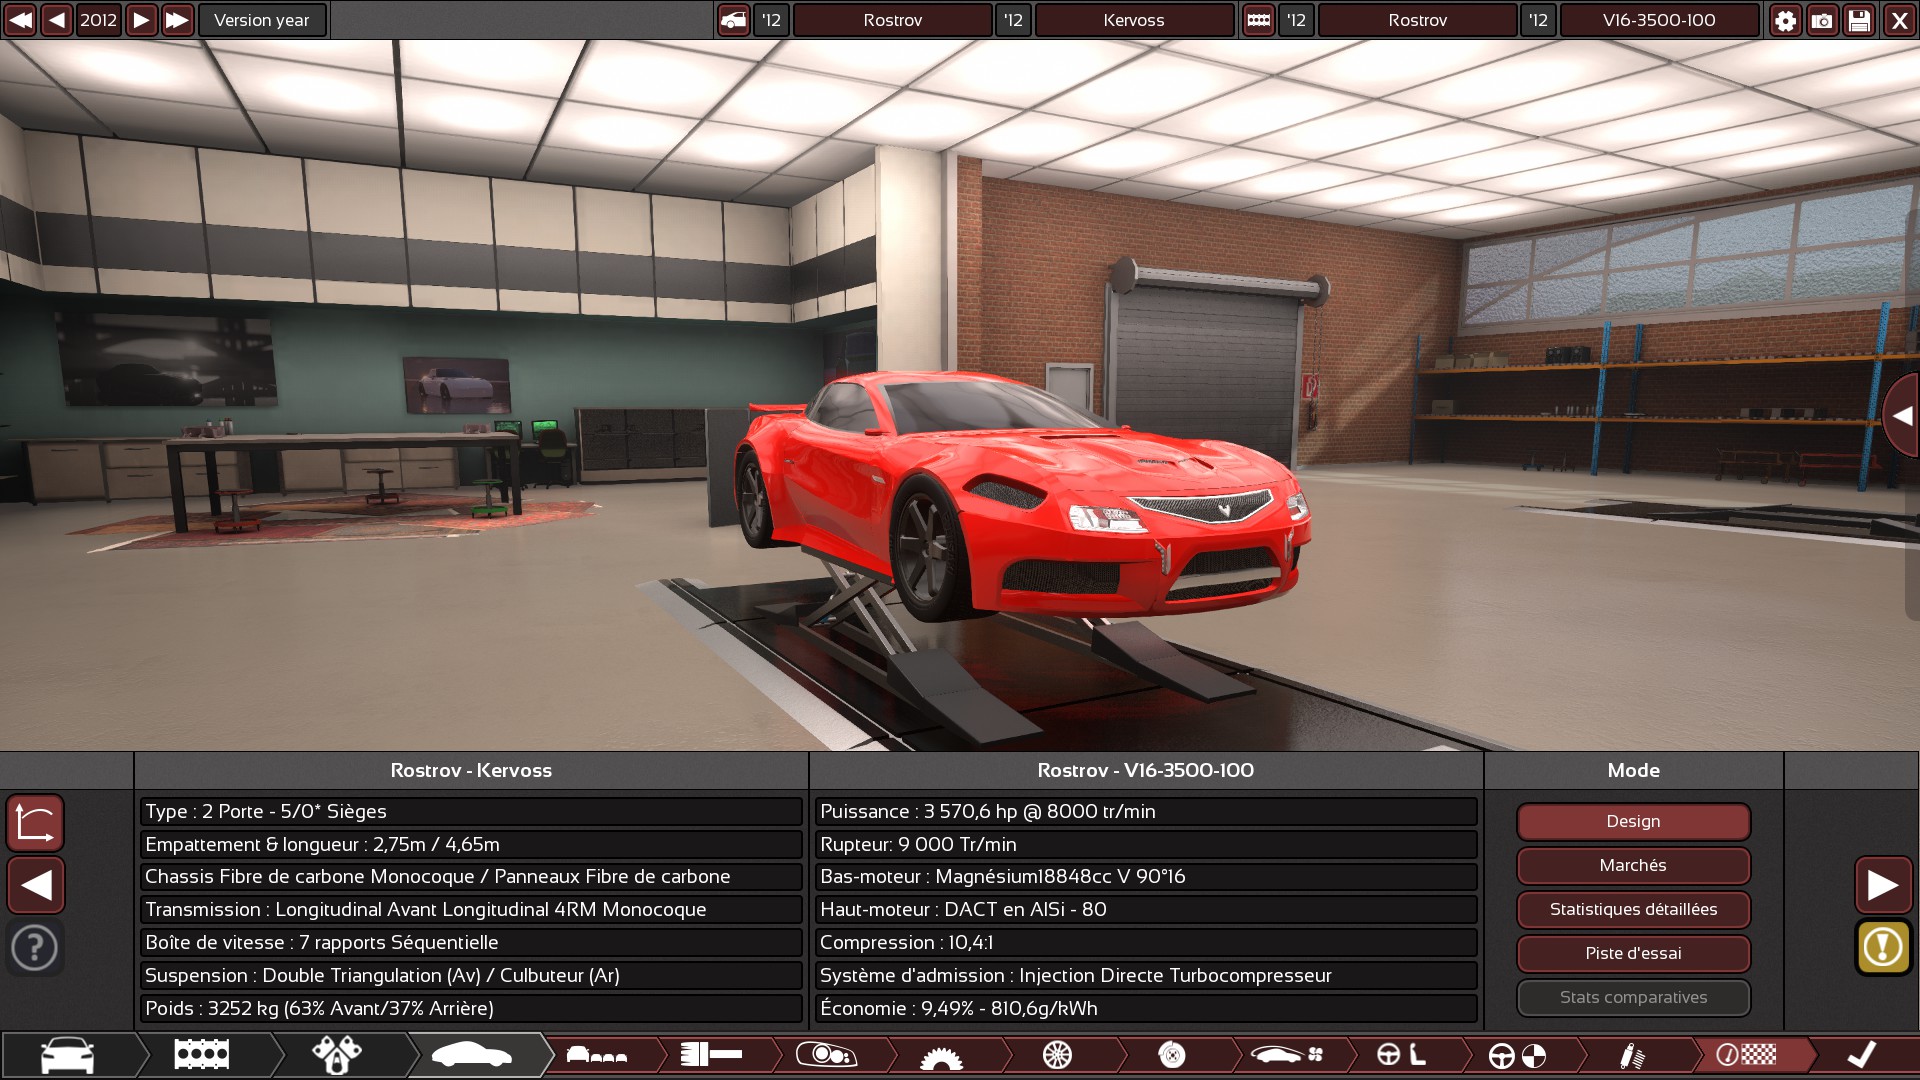Click the 2012 year field
This screenshot has width=1920, height=1080.
99,20
